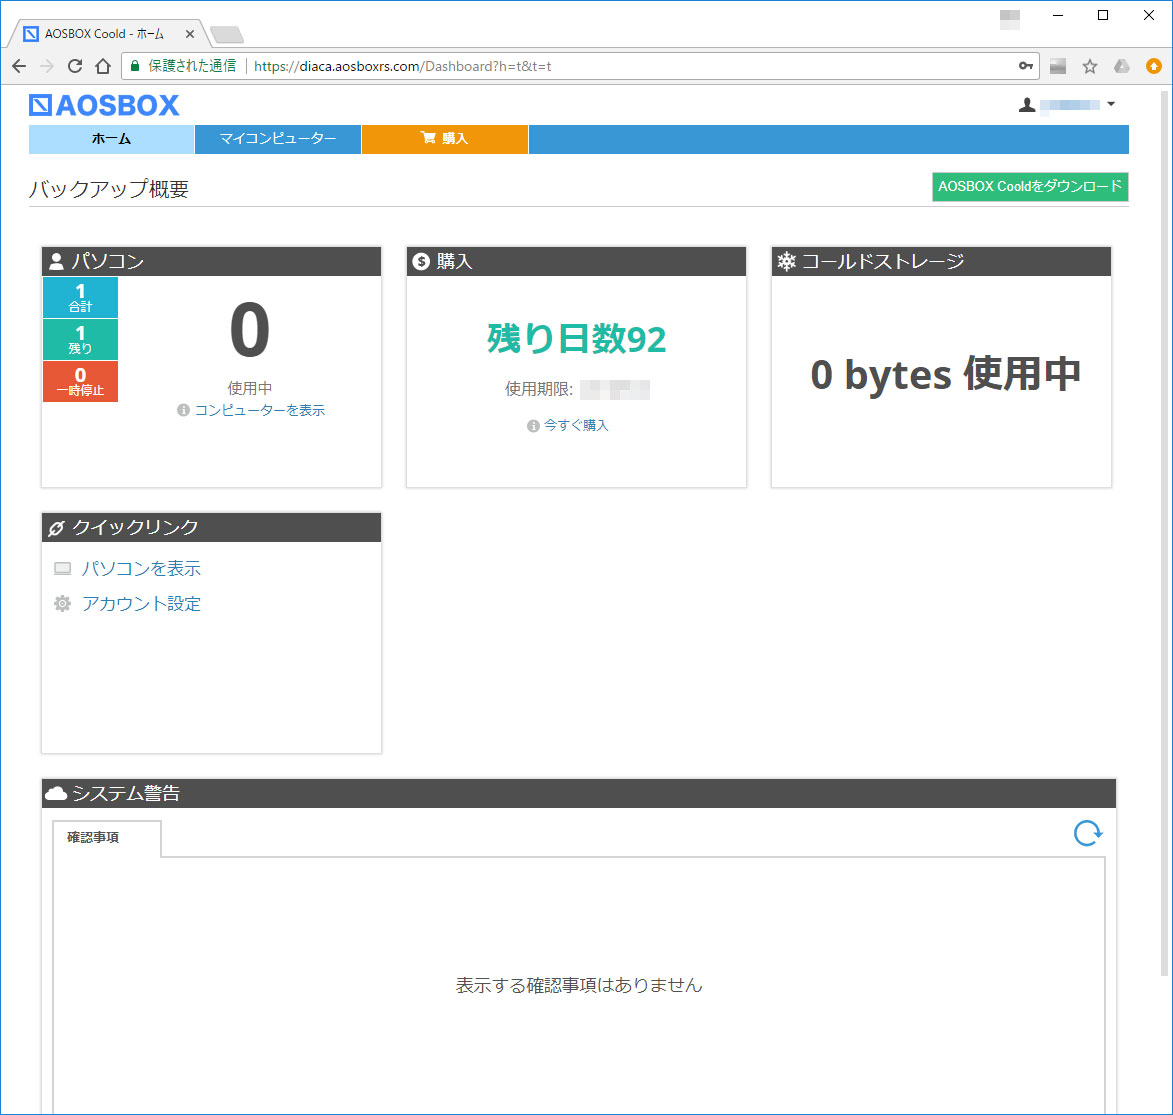Click the browser back arrow
The width and height of the screenshot is (1173, 1115).
pos(19,66)
